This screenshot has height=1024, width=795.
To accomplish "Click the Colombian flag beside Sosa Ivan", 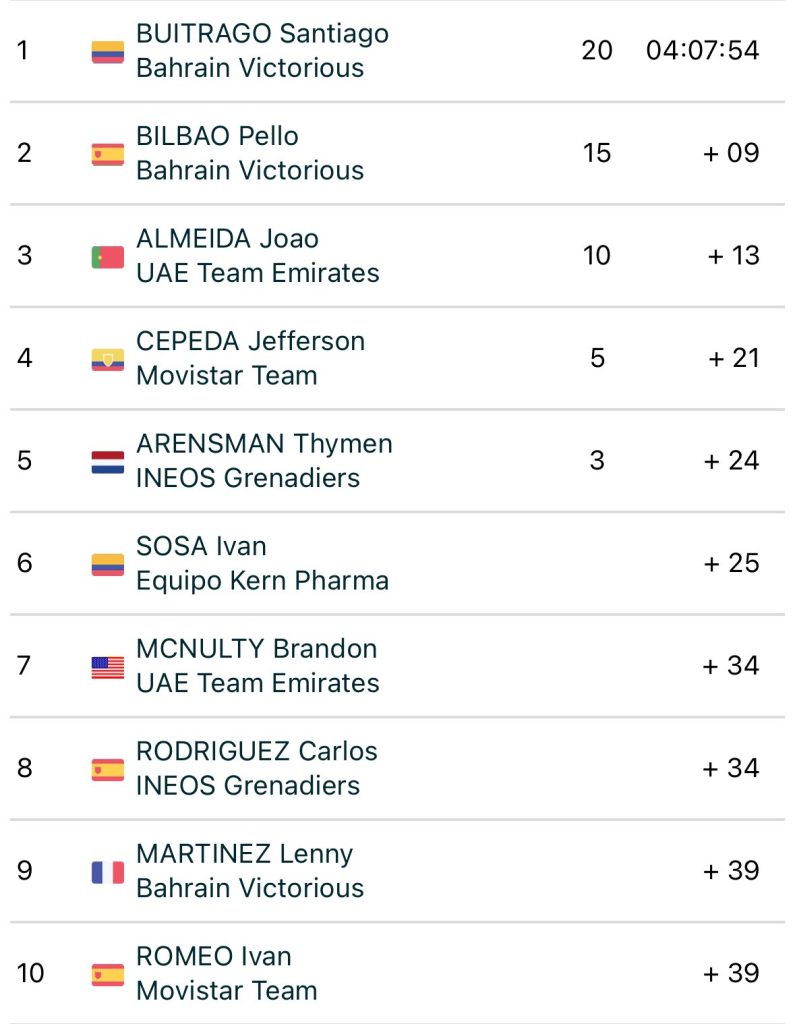I will [107, 564].
